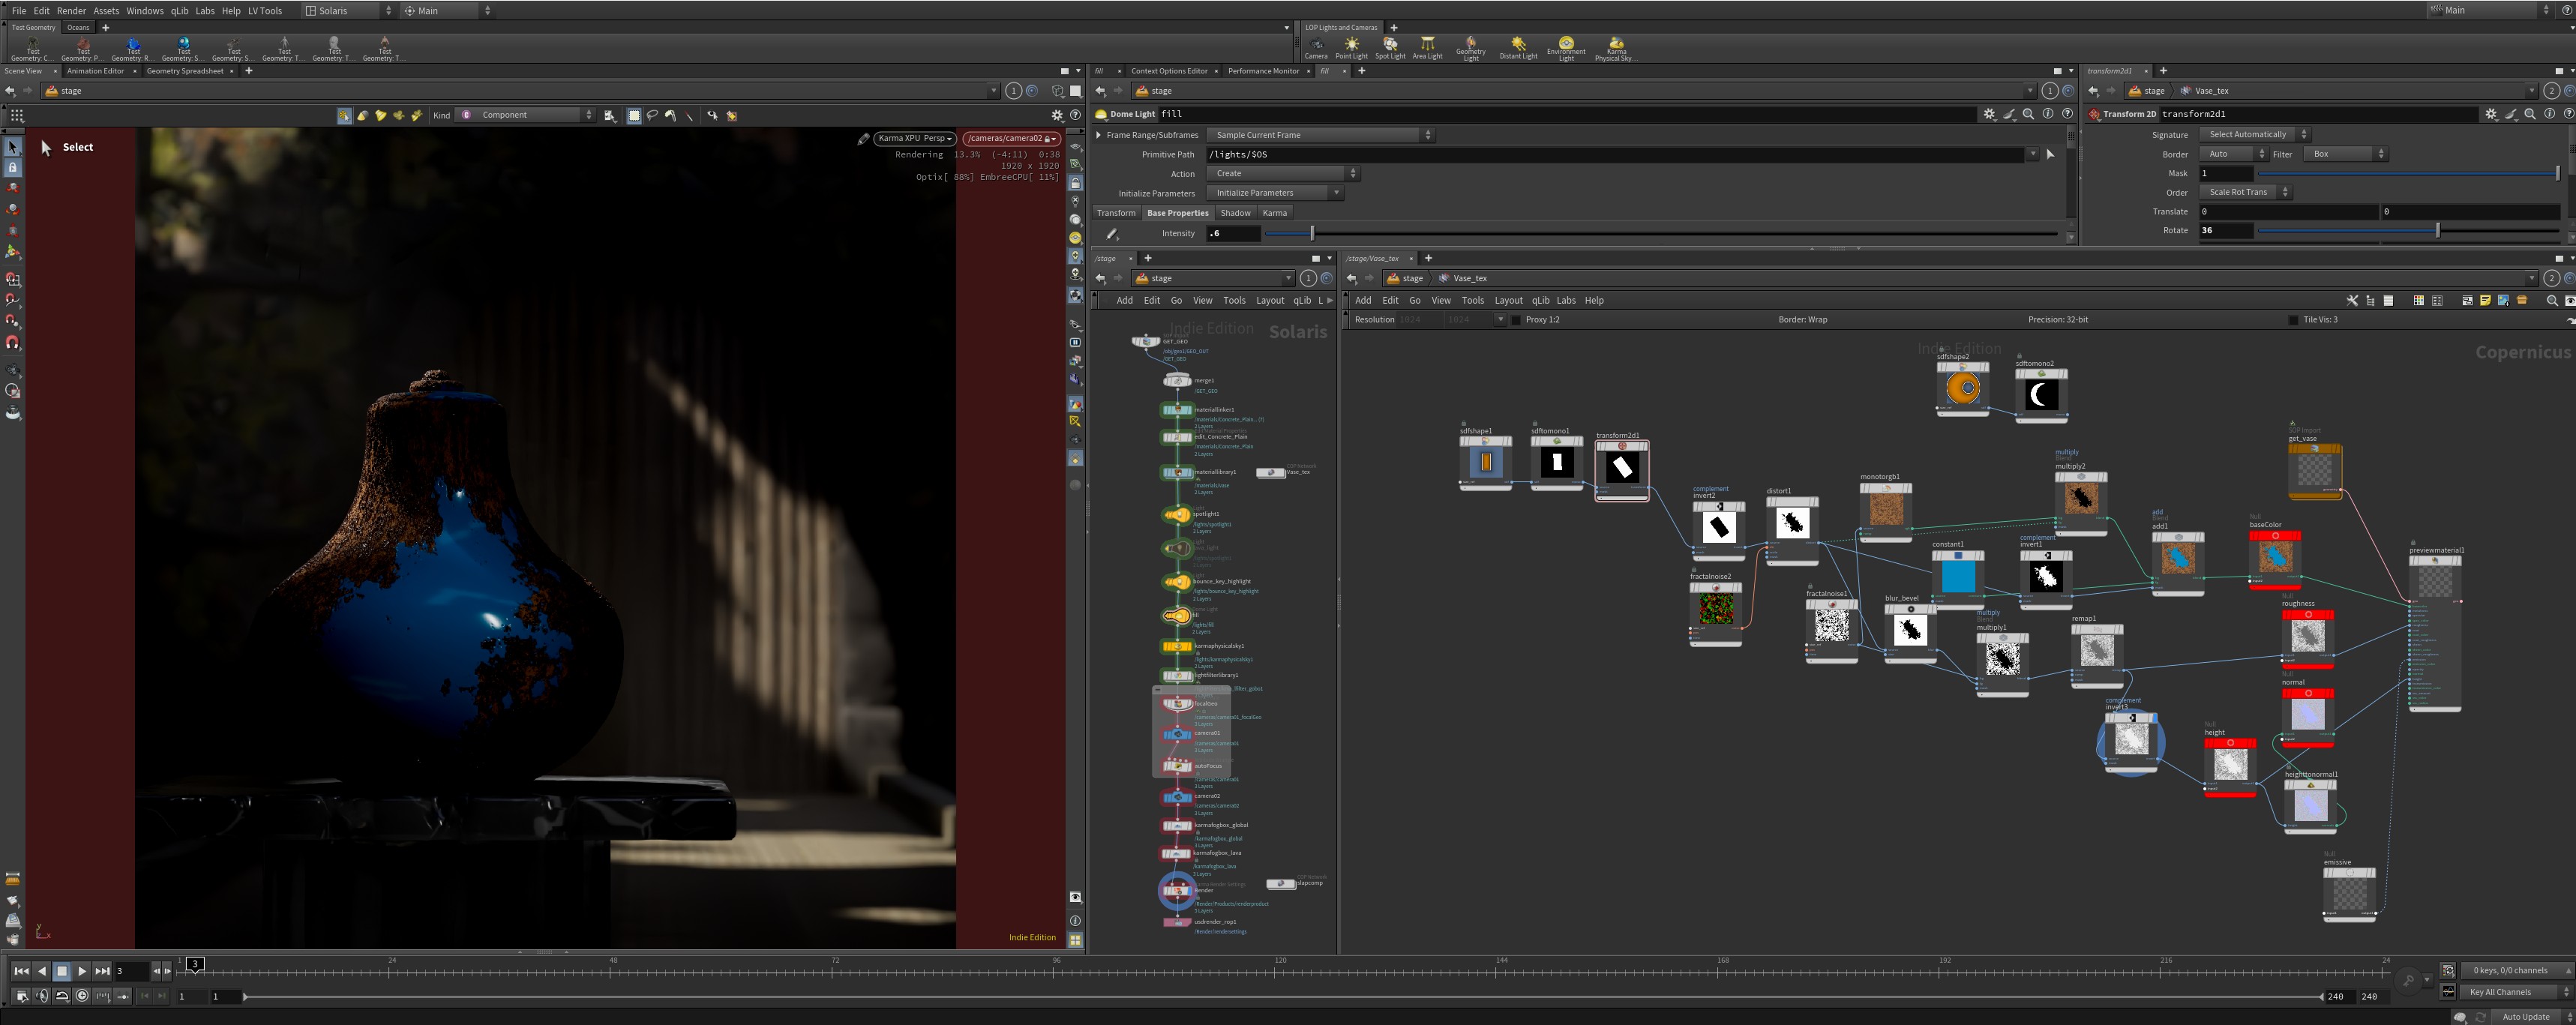This screenshot has width=2576, height=1025.
Task: Stop timeline playback
Action: (62, 971)
